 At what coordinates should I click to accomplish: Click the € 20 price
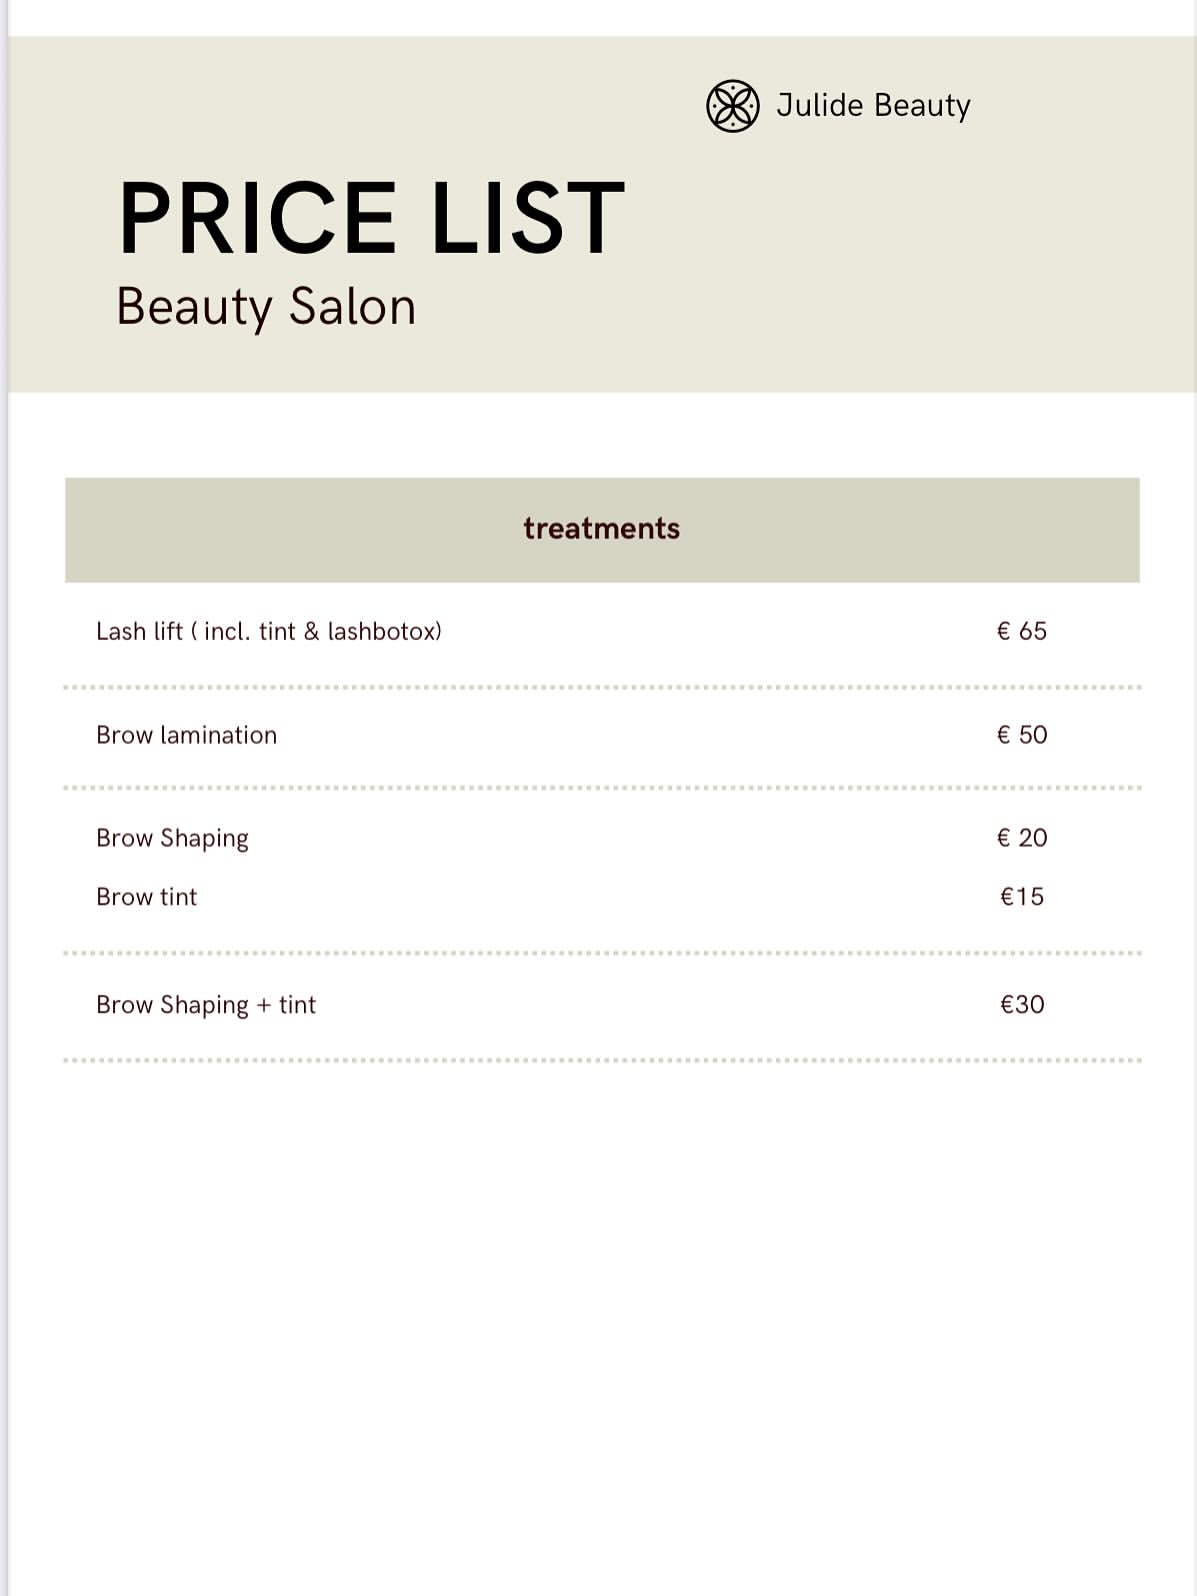(x=1021, y=838)
